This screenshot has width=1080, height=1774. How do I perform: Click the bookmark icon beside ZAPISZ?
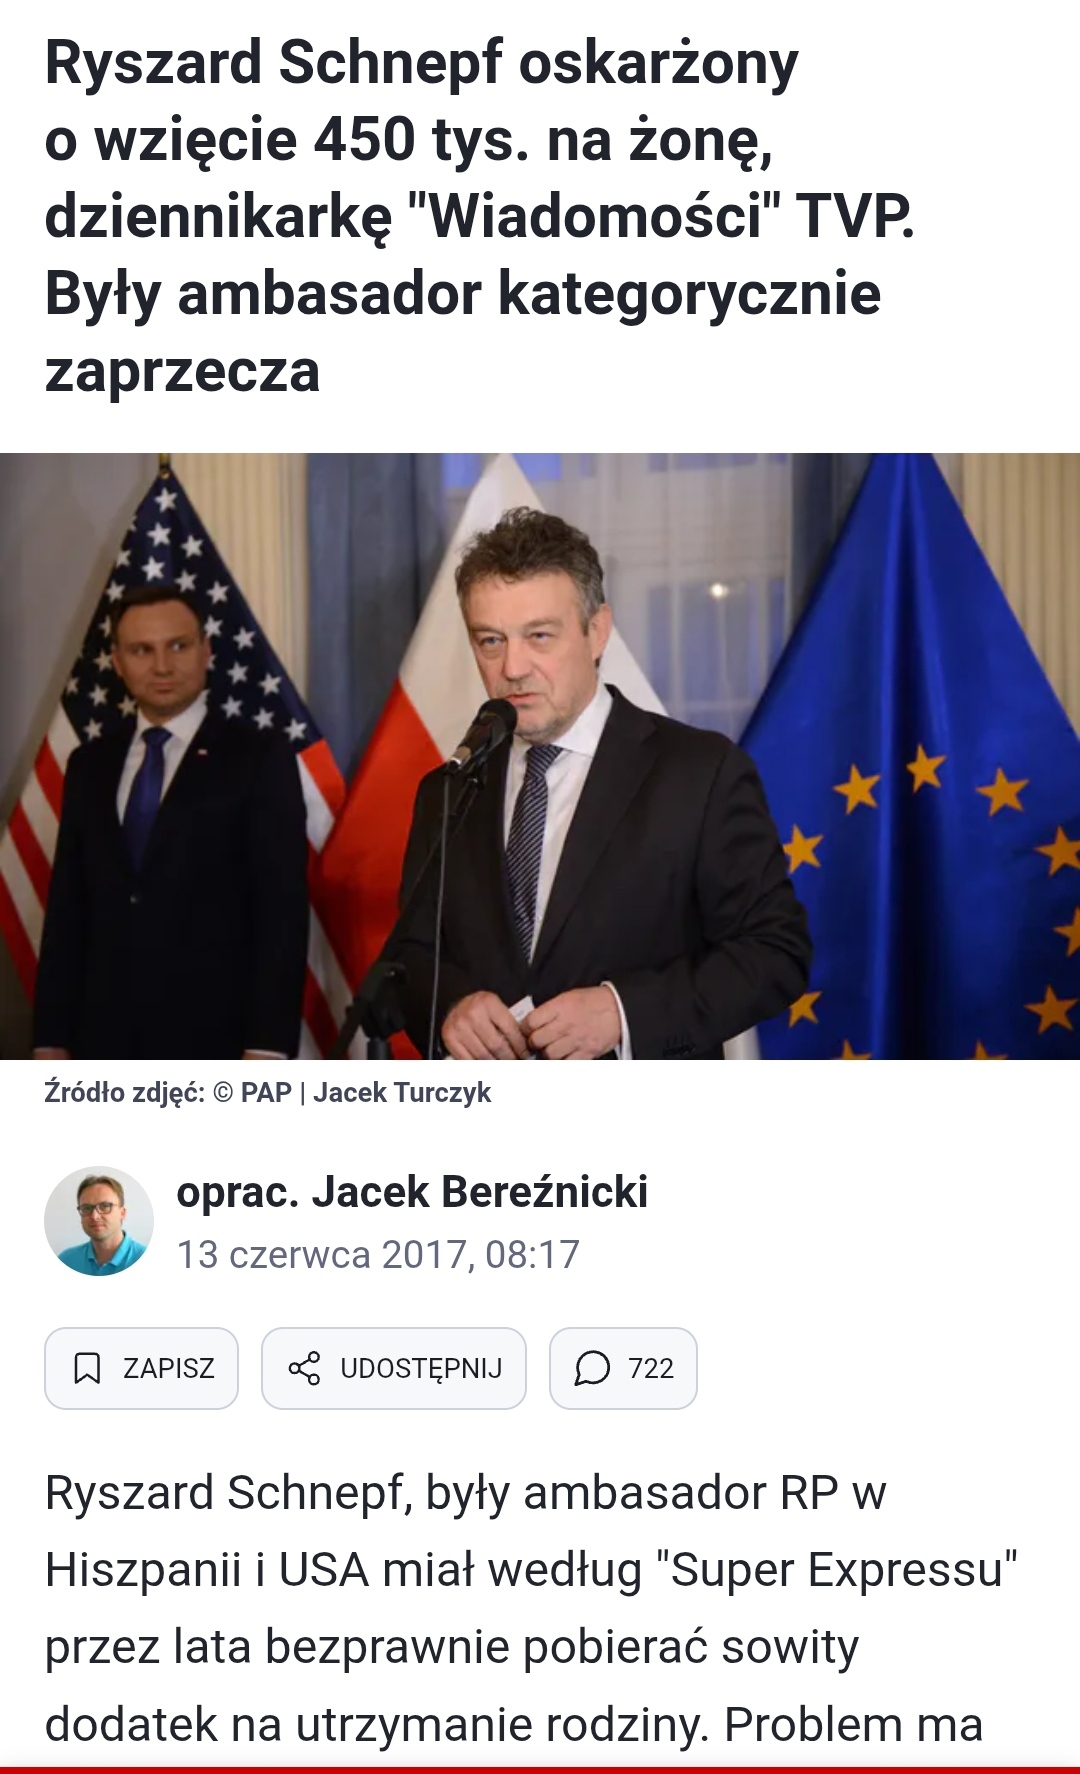point(88,1368)
